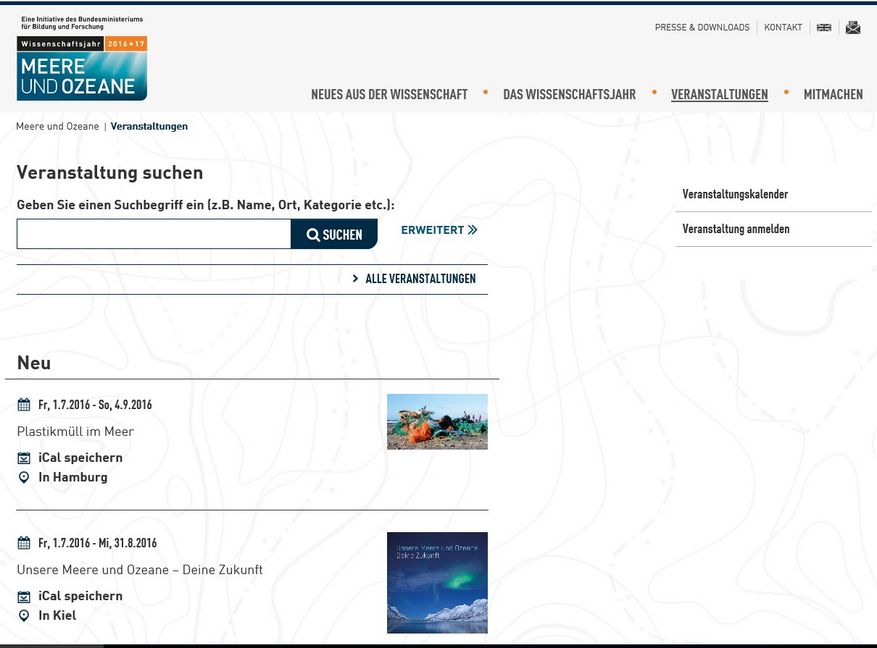Screen dimensions: 877x648
Task: Open the Unsere Meere und Ozeane poster thumbnail
Action: tap(437, 582)
